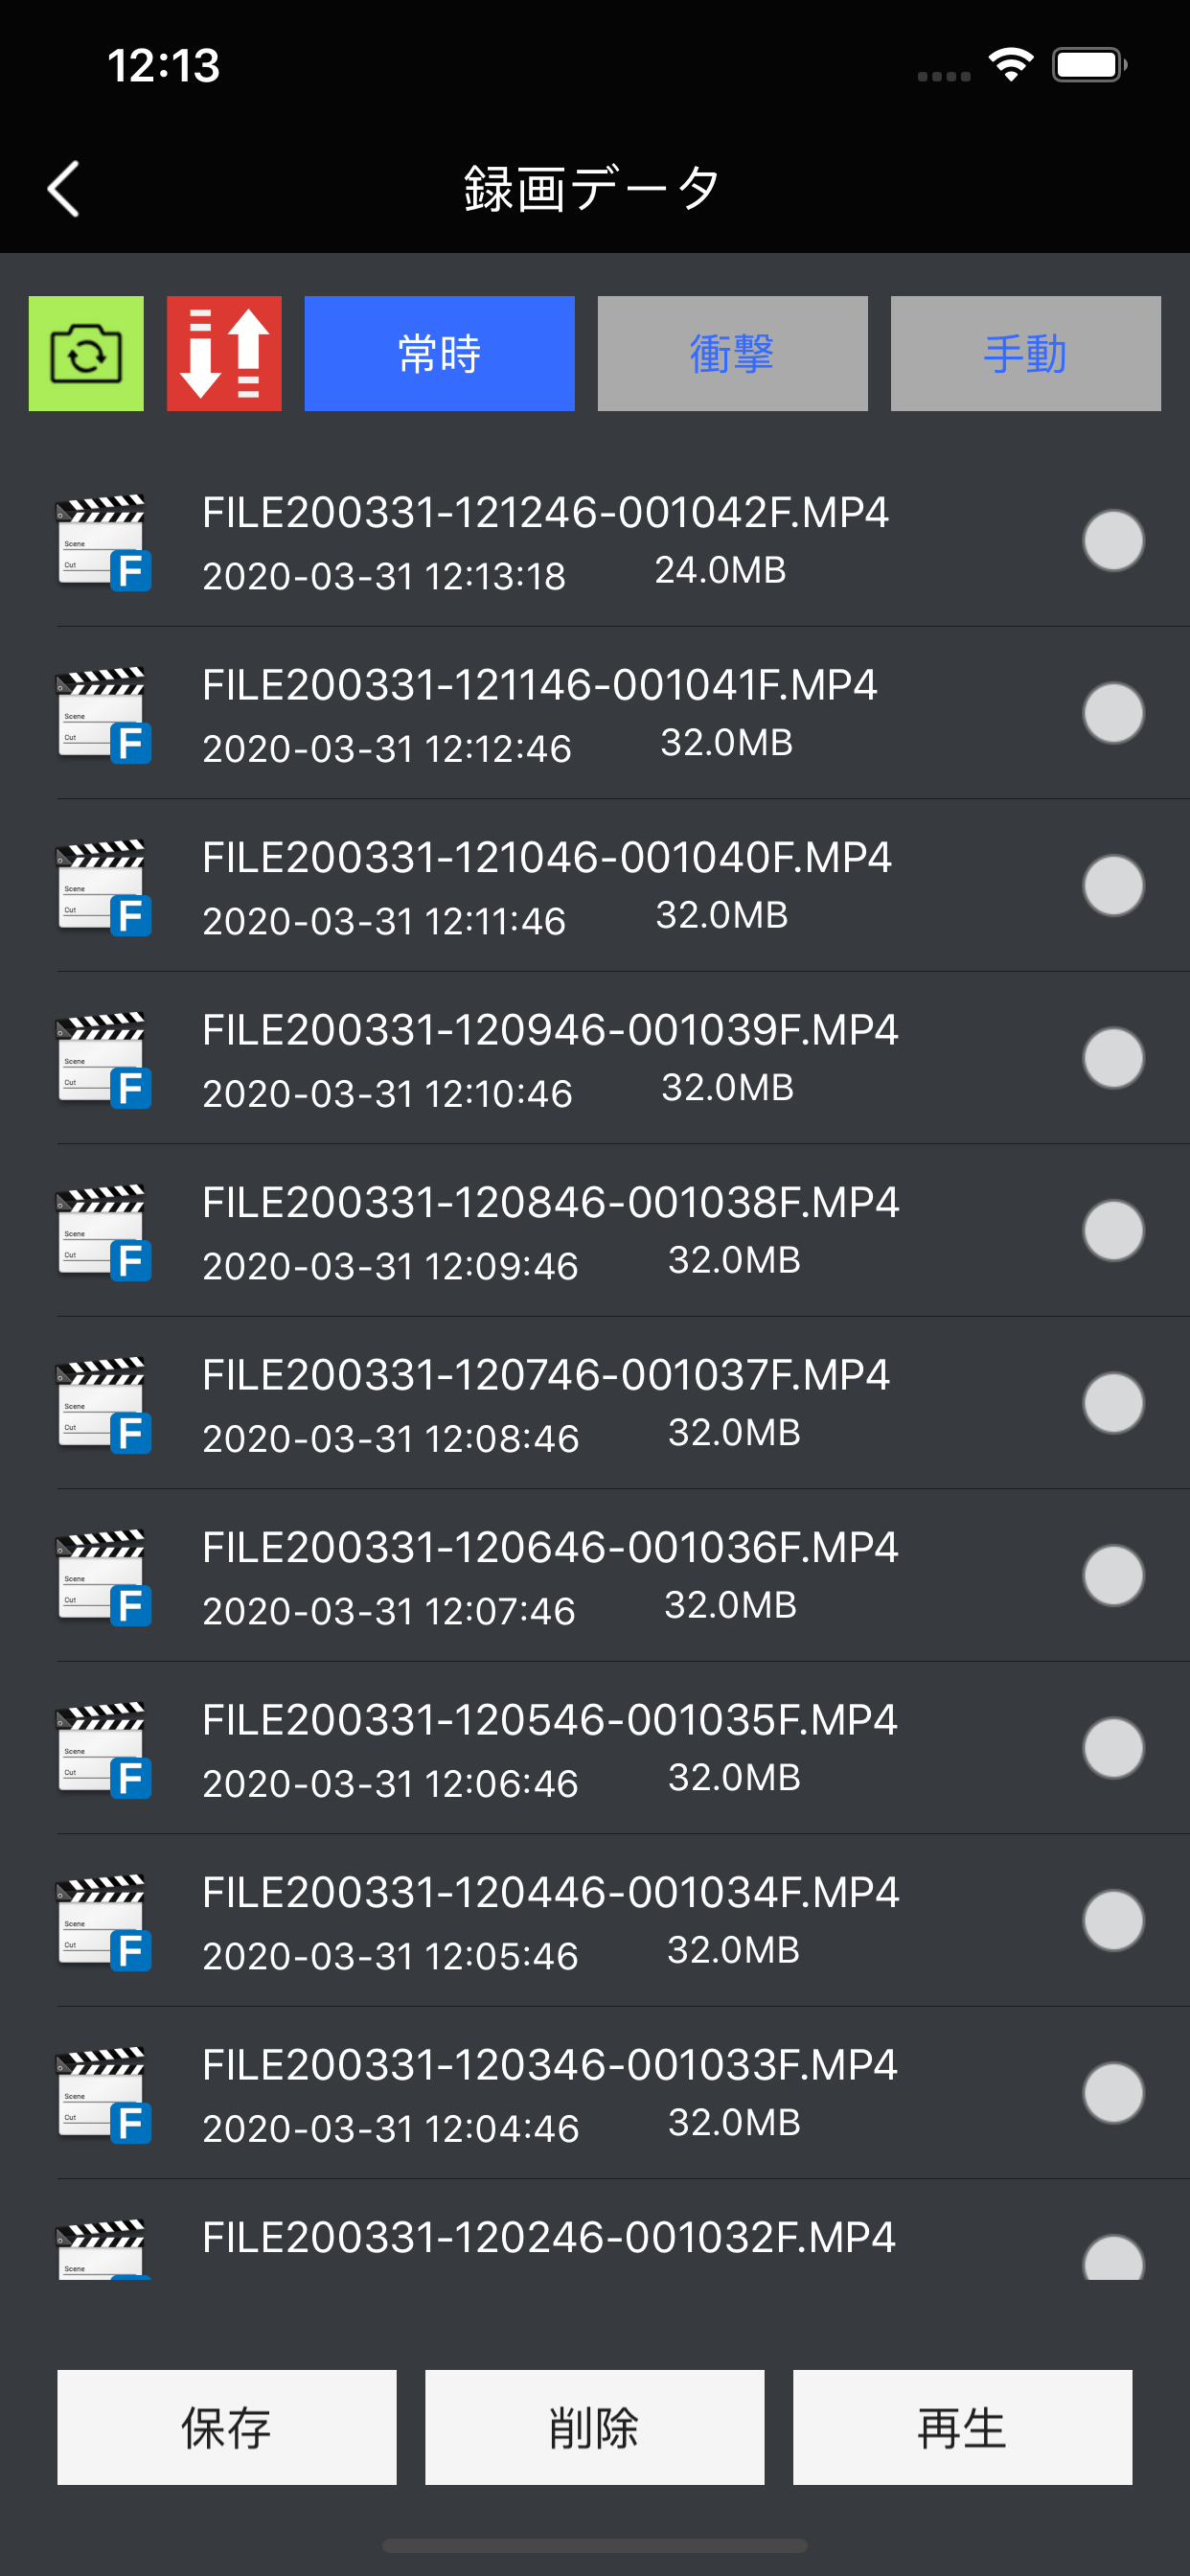Switch to the 常時 tab
The width and height of the screenshot is (1190, 2576).
(x=439, y=353)
